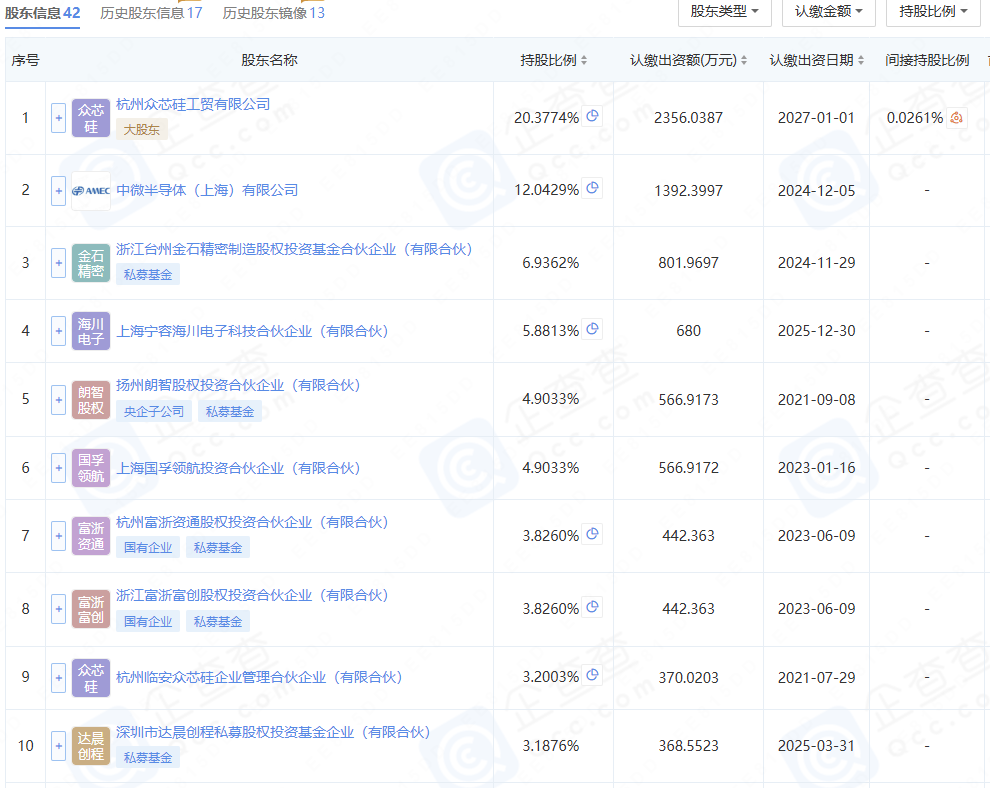Open pie chart icon beside first 3.8260% (row 7)
The image size is (990, 788).
[x=592, y=534]
